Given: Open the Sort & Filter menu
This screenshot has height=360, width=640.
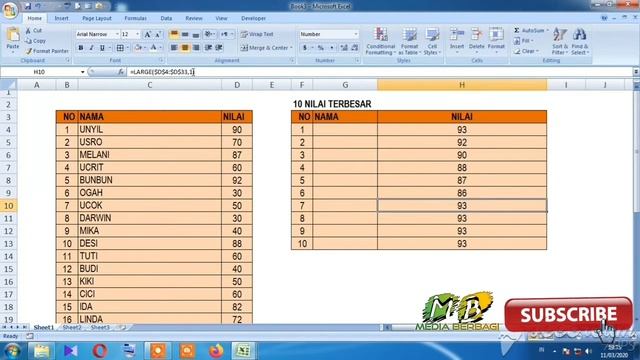Looking at the screenshot, I should point(560,41).
